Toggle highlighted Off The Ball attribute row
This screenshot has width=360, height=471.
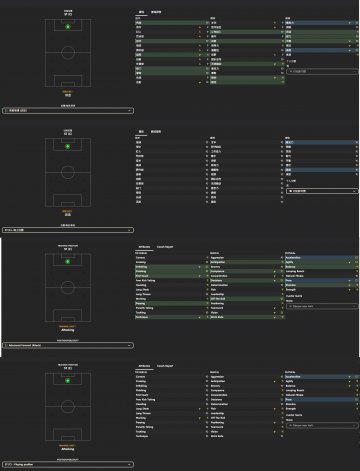pyautogui.click(x=247, y=299)
